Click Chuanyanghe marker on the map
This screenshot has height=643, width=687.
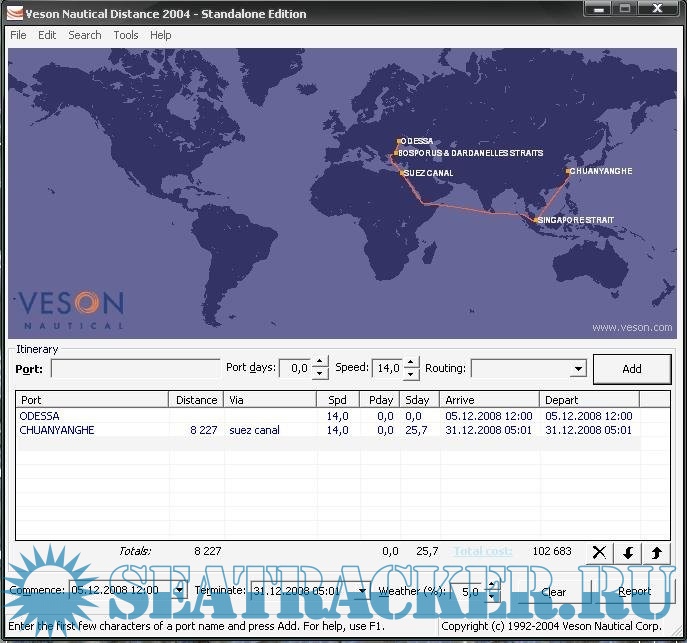567,171
